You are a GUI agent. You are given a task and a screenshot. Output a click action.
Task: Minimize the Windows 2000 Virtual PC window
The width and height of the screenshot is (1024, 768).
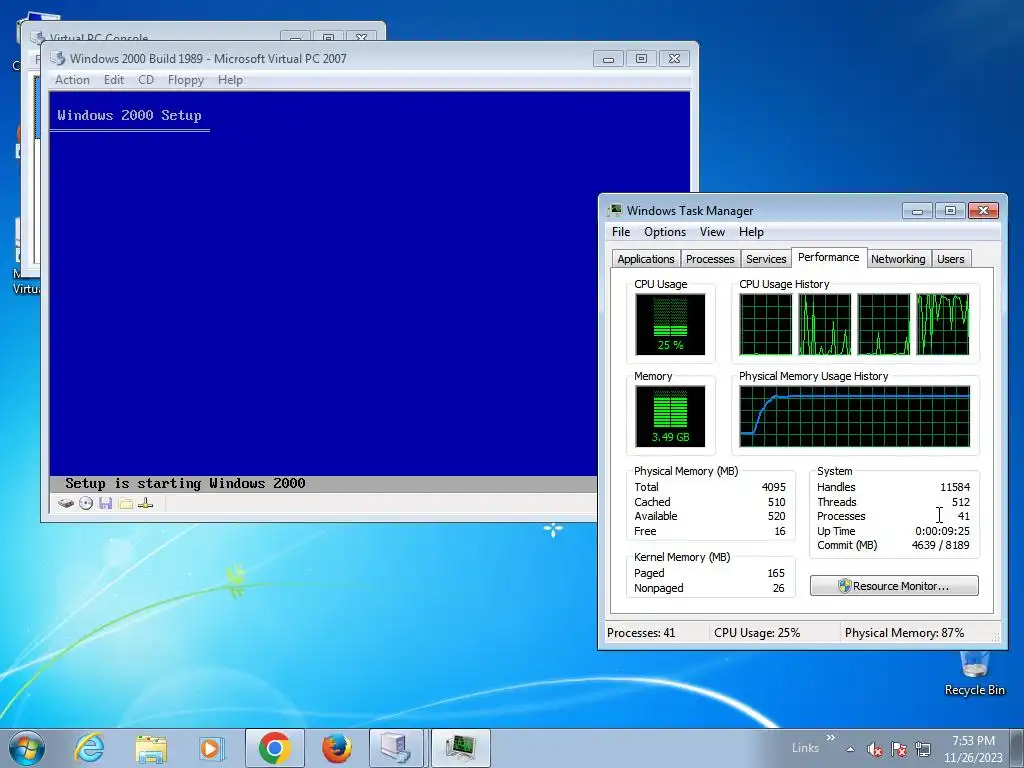coord(608,59)
